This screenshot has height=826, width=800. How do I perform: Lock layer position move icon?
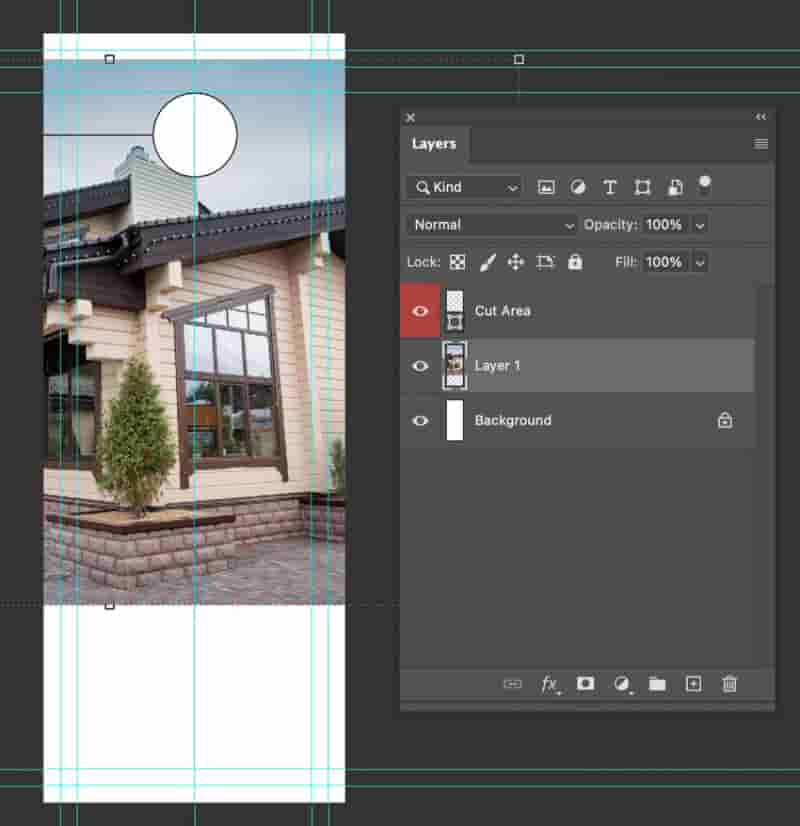(516, 262)
